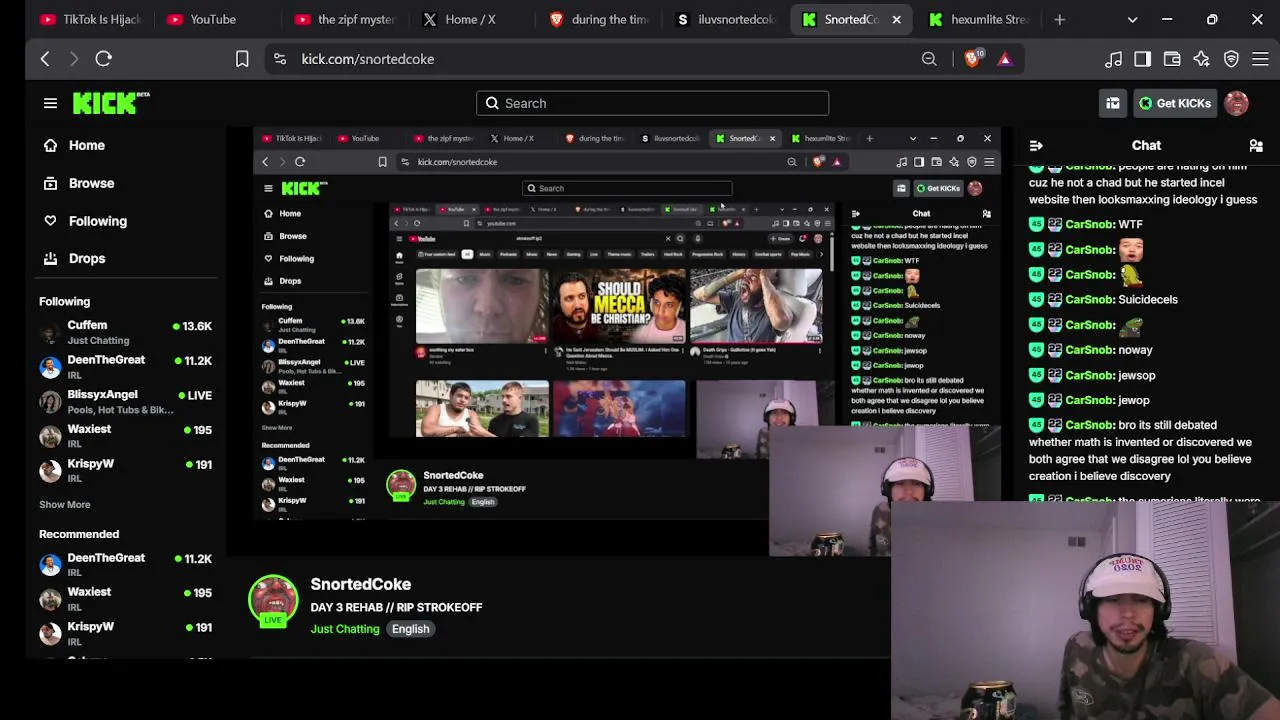
Task: Open a new browser tab
Action: [1060, 19]
